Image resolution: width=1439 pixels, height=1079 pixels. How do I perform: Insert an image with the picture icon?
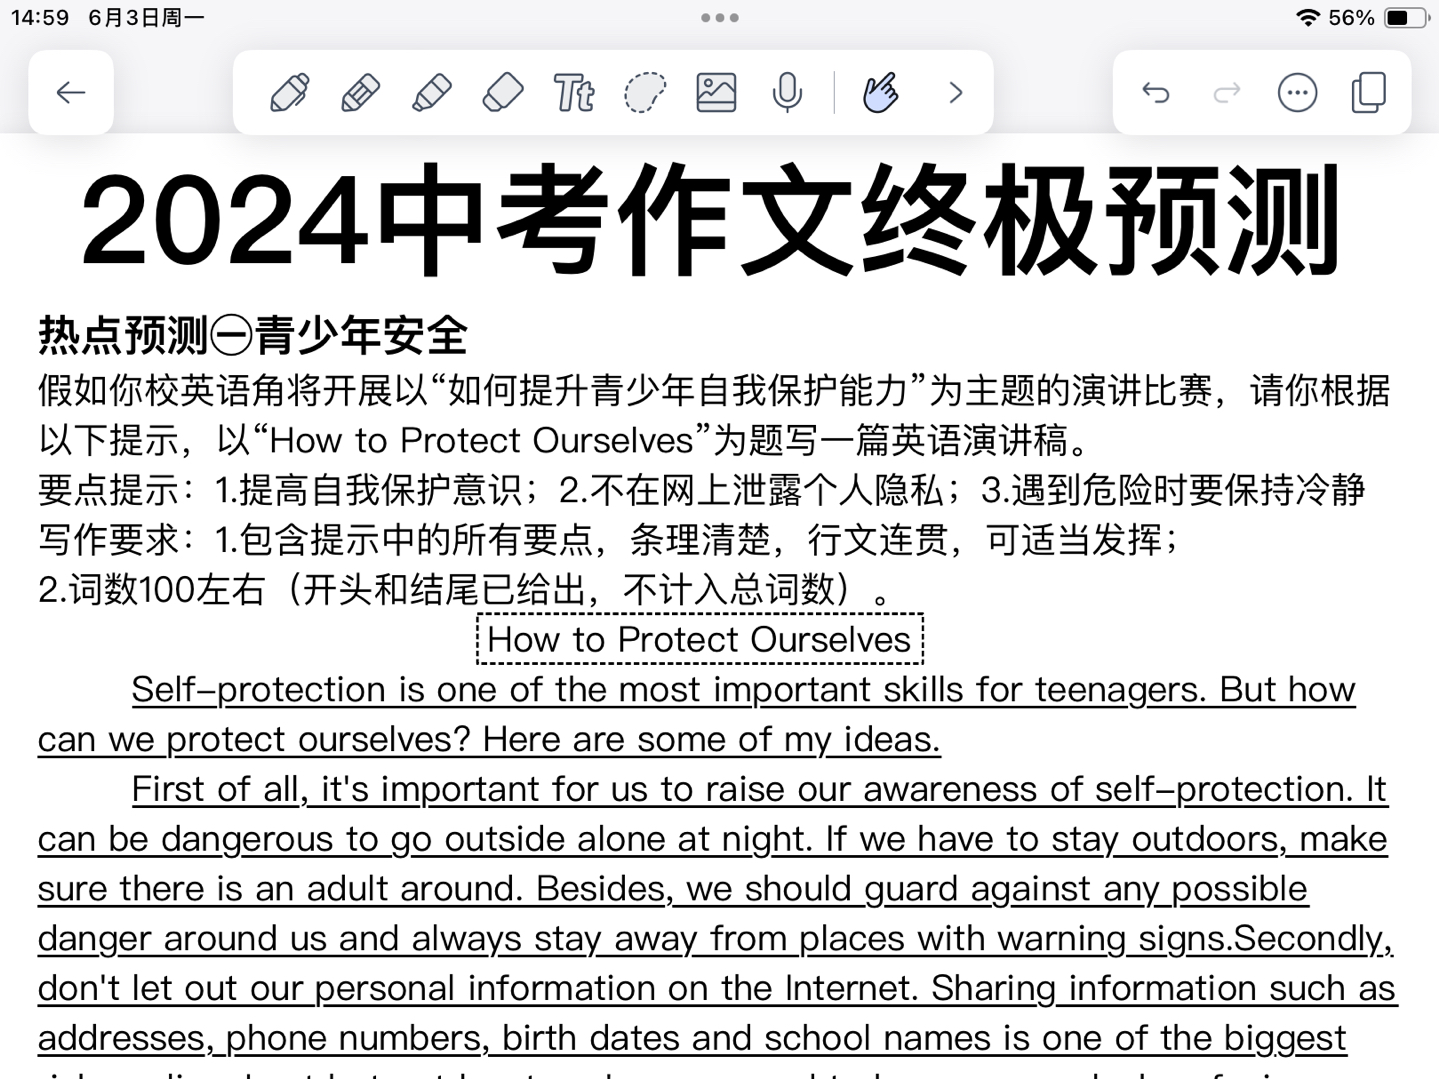pos(716,93)
